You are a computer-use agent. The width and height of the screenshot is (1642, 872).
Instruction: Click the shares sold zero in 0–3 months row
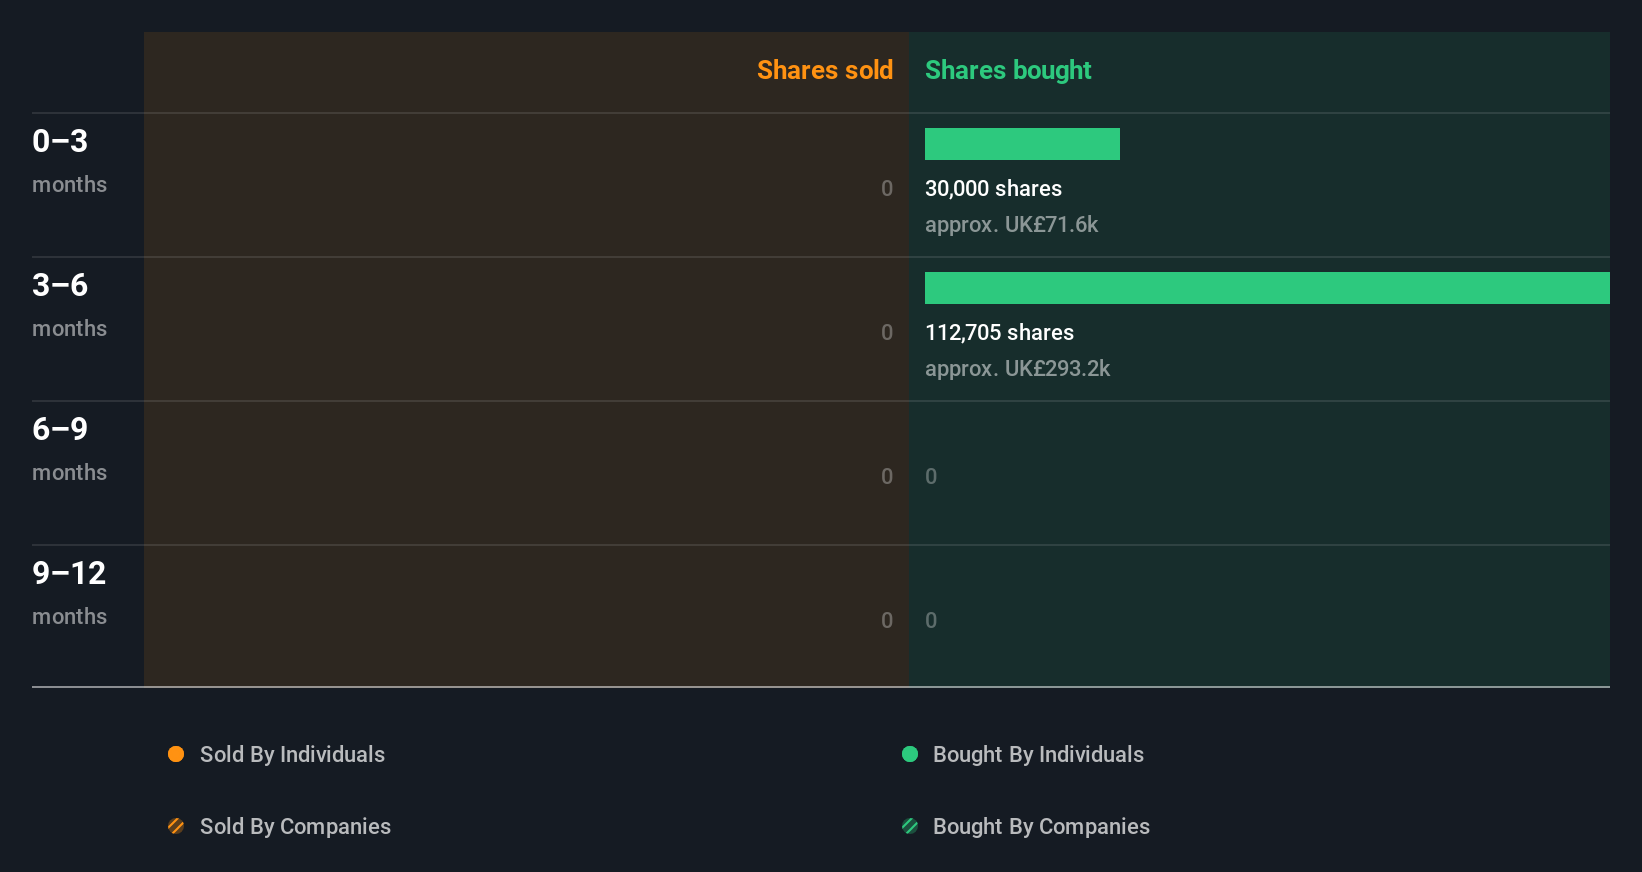point(887,188)
